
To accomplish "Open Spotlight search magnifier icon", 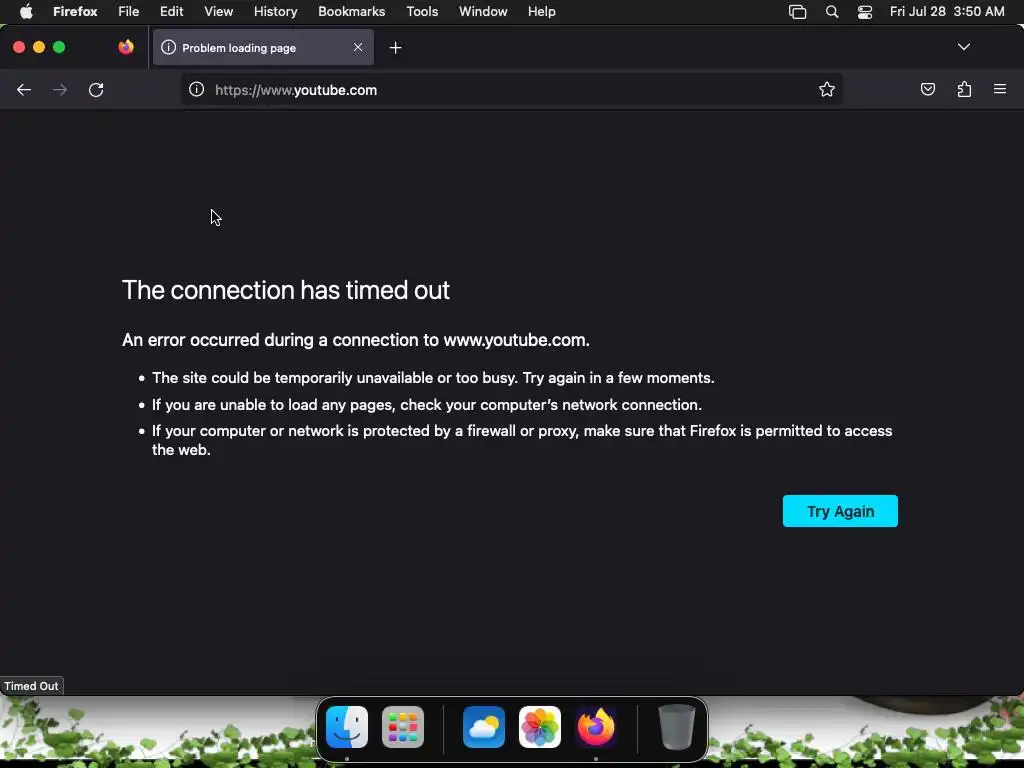I will pos(832,12).
